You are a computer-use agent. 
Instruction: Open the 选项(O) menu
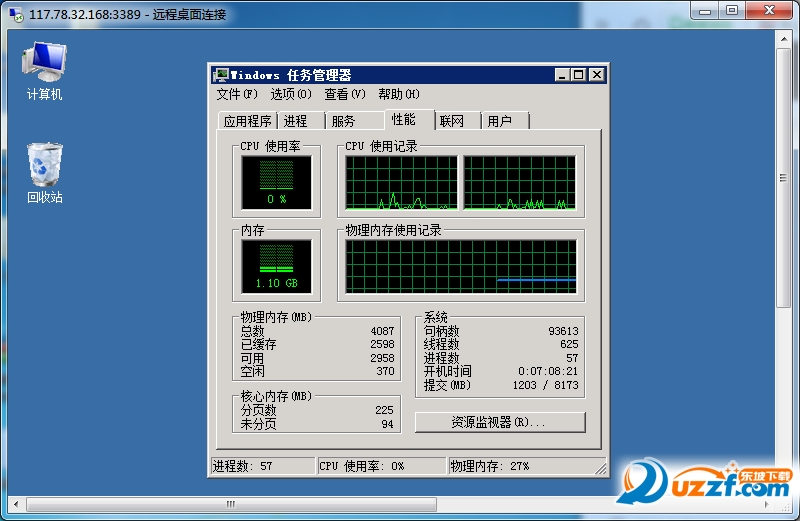tap(291, 94)
